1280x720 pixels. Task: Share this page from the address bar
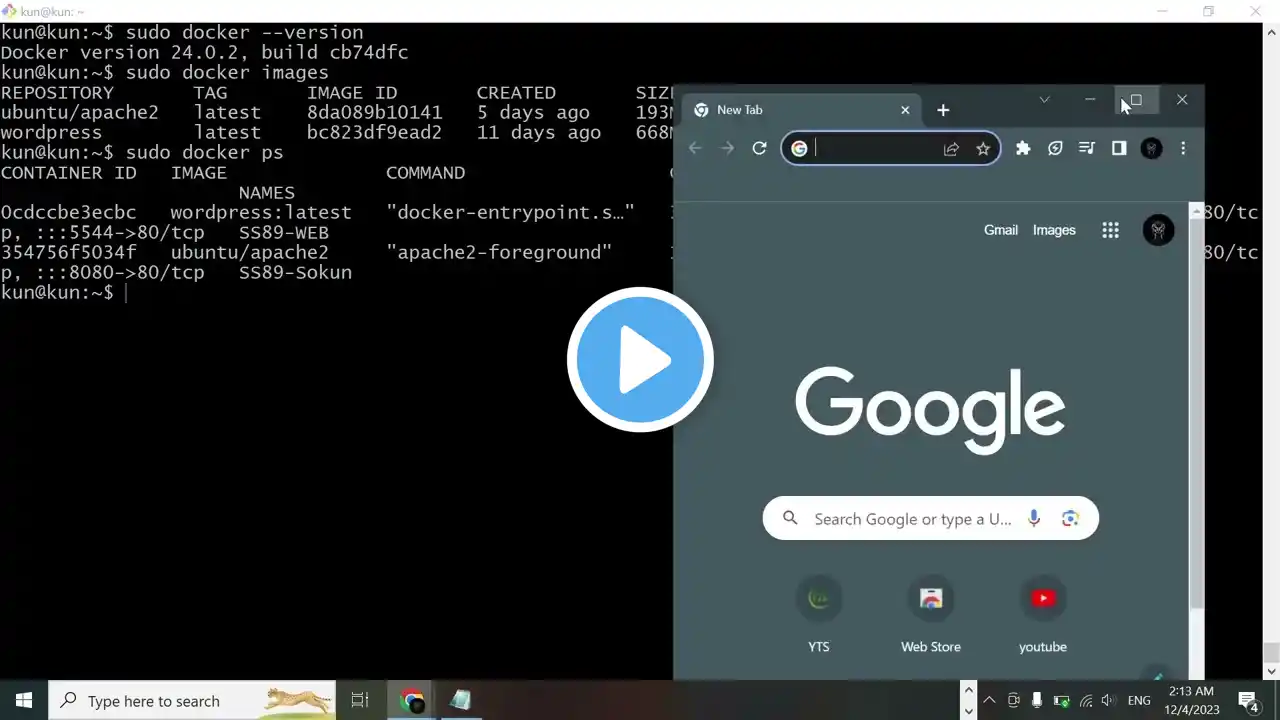(951, 148)
